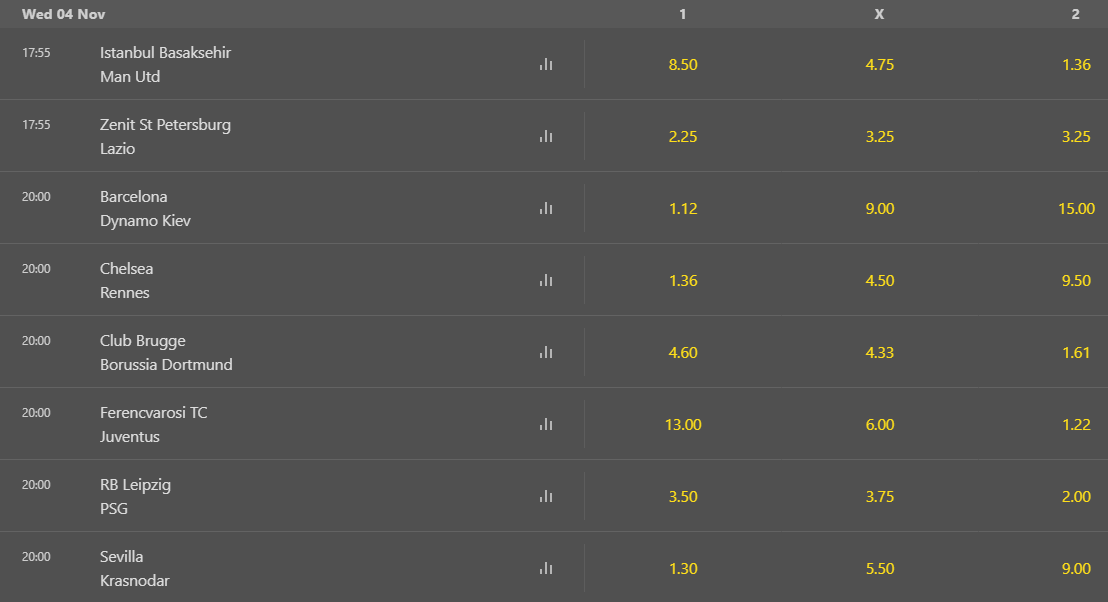Viewport: 1108px width, 602px height.
Task: Click the Wed 04 Nov date header
Action: coord(64,14)
